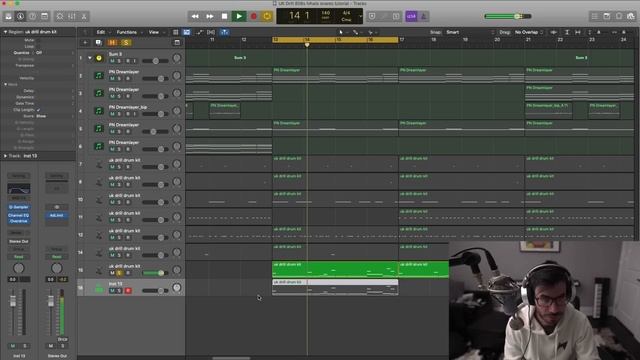Open the Channel EQ plugin slot
640x360 pixels.
18,215
